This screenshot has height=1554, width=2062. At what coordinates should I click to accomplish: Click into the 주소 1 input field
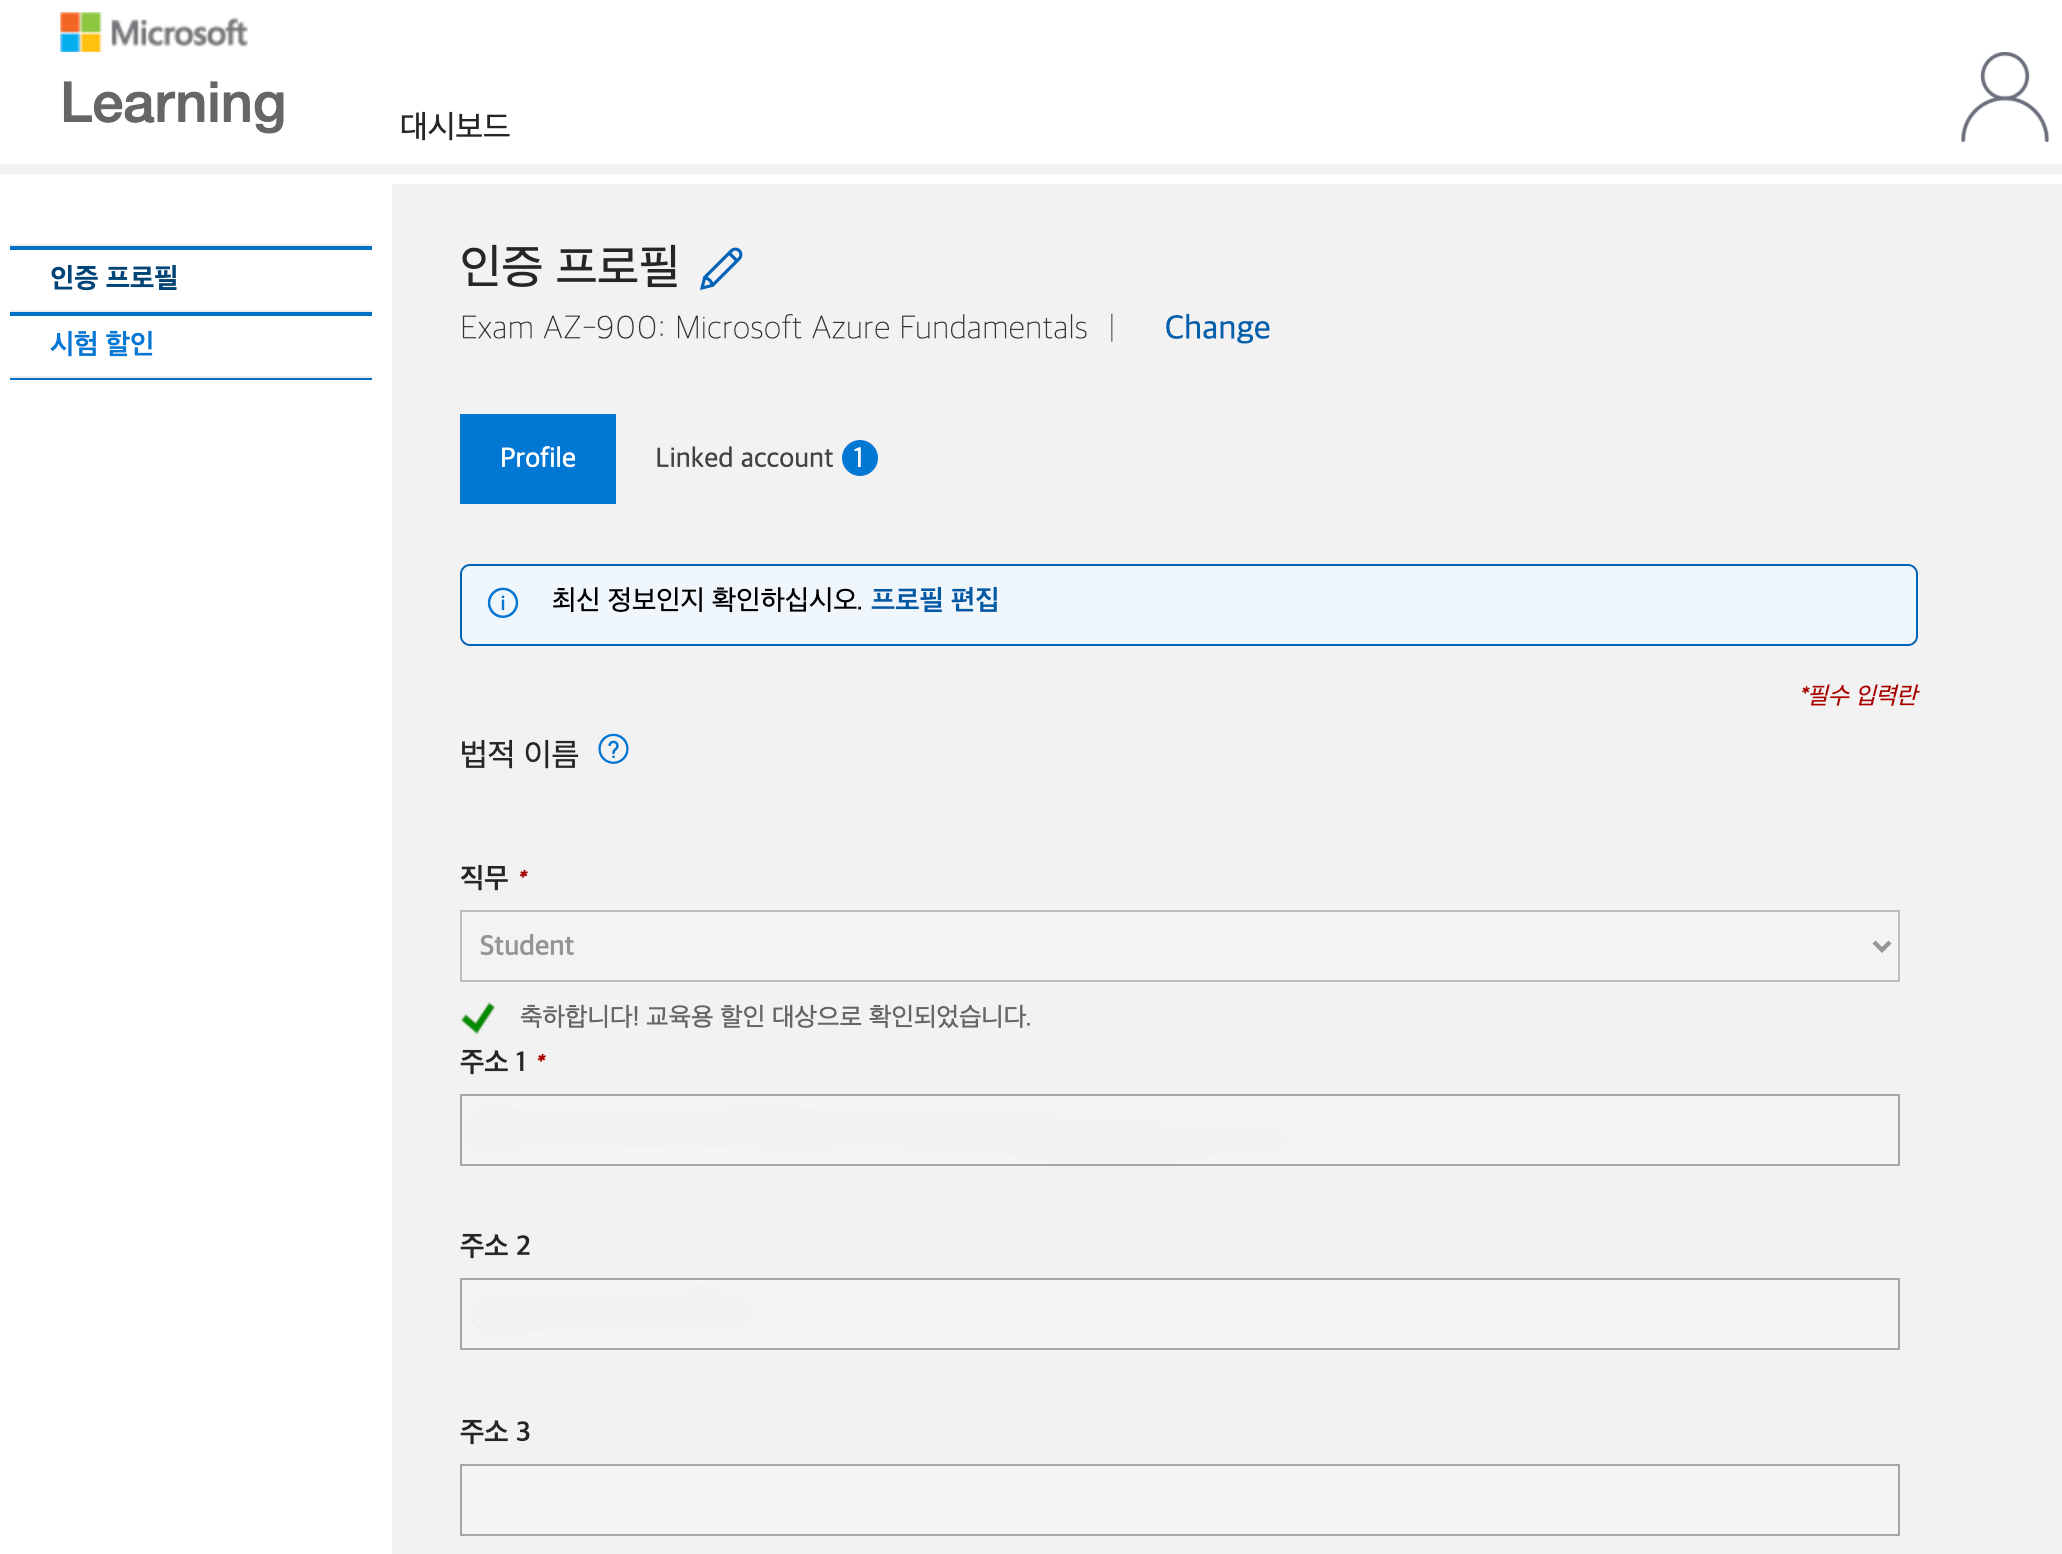click(x=1178, y=1130)
